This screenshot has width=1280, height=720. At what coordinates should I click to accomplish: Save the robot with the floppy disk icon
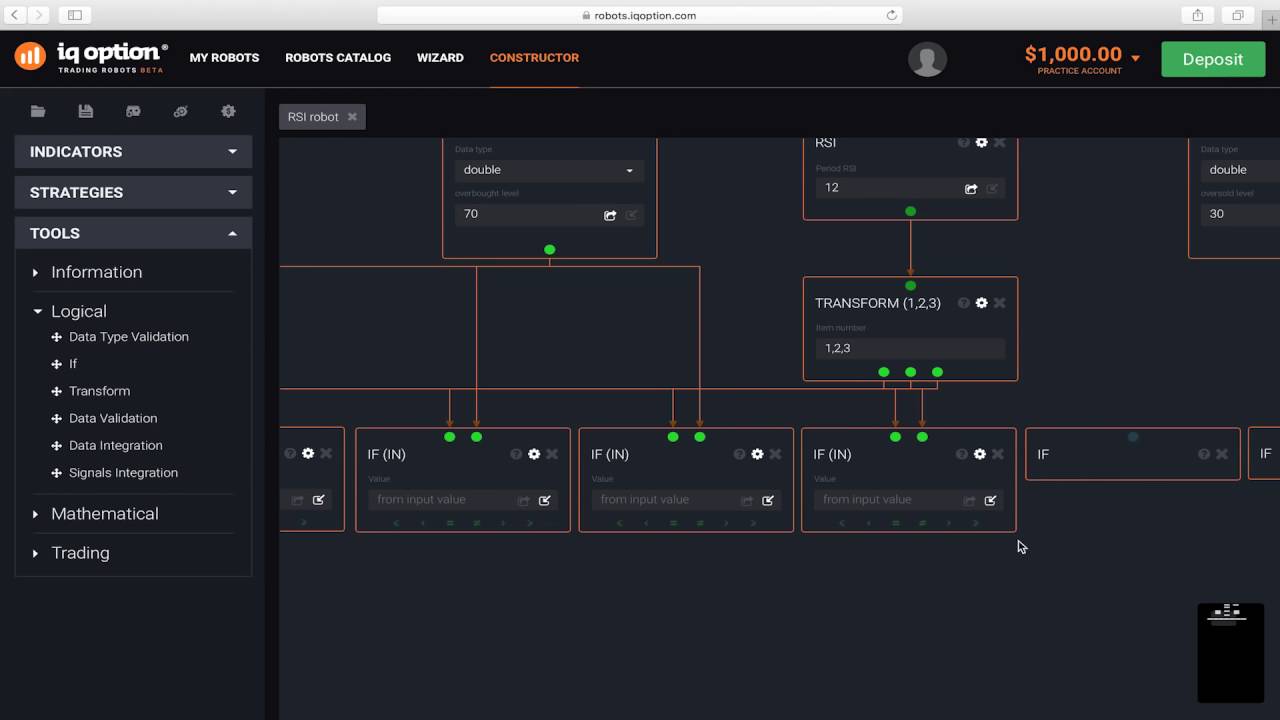click(x=86, y=112)
